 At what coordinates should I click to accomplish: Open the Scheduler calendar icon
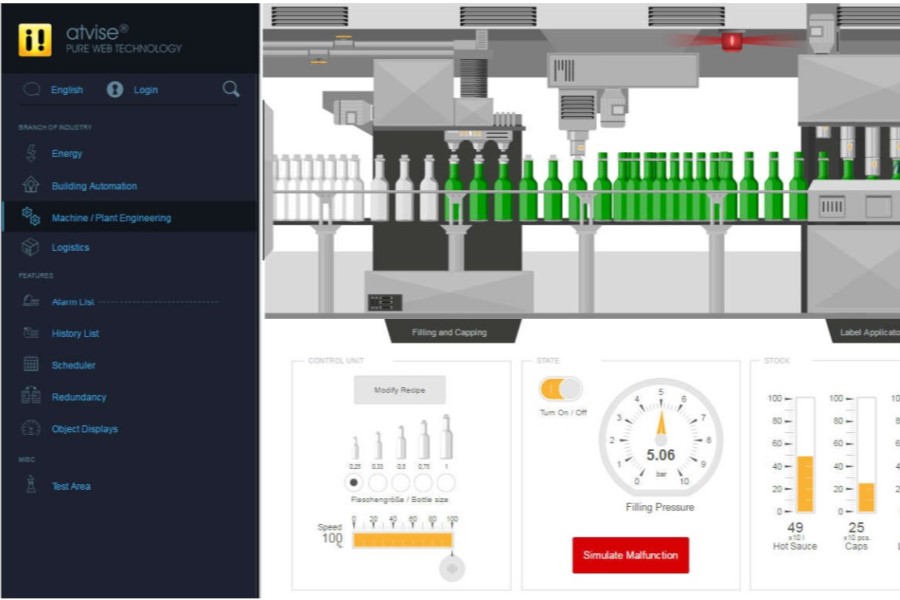(32, 365)
